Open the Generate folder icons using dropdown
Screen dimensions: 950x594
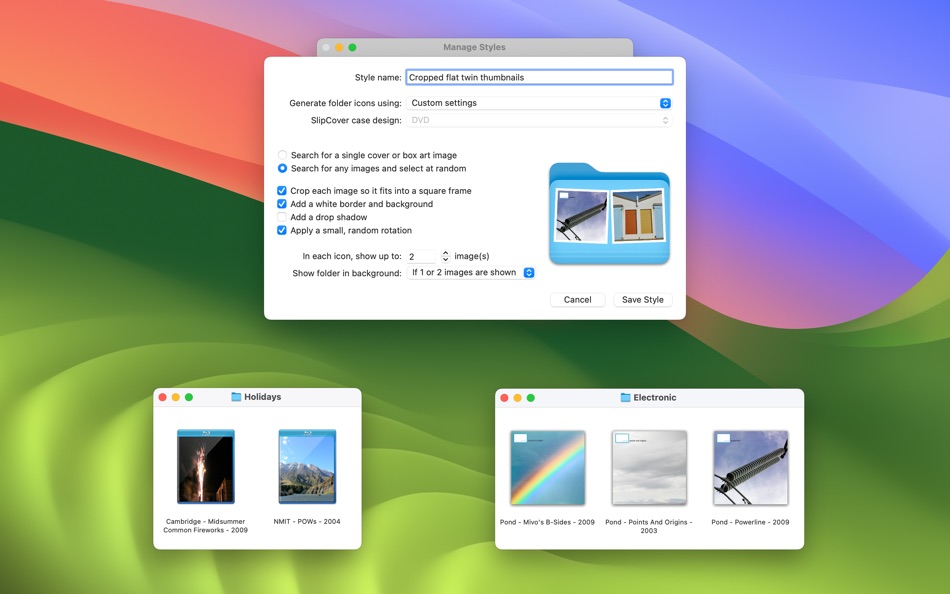pos(539,103)
